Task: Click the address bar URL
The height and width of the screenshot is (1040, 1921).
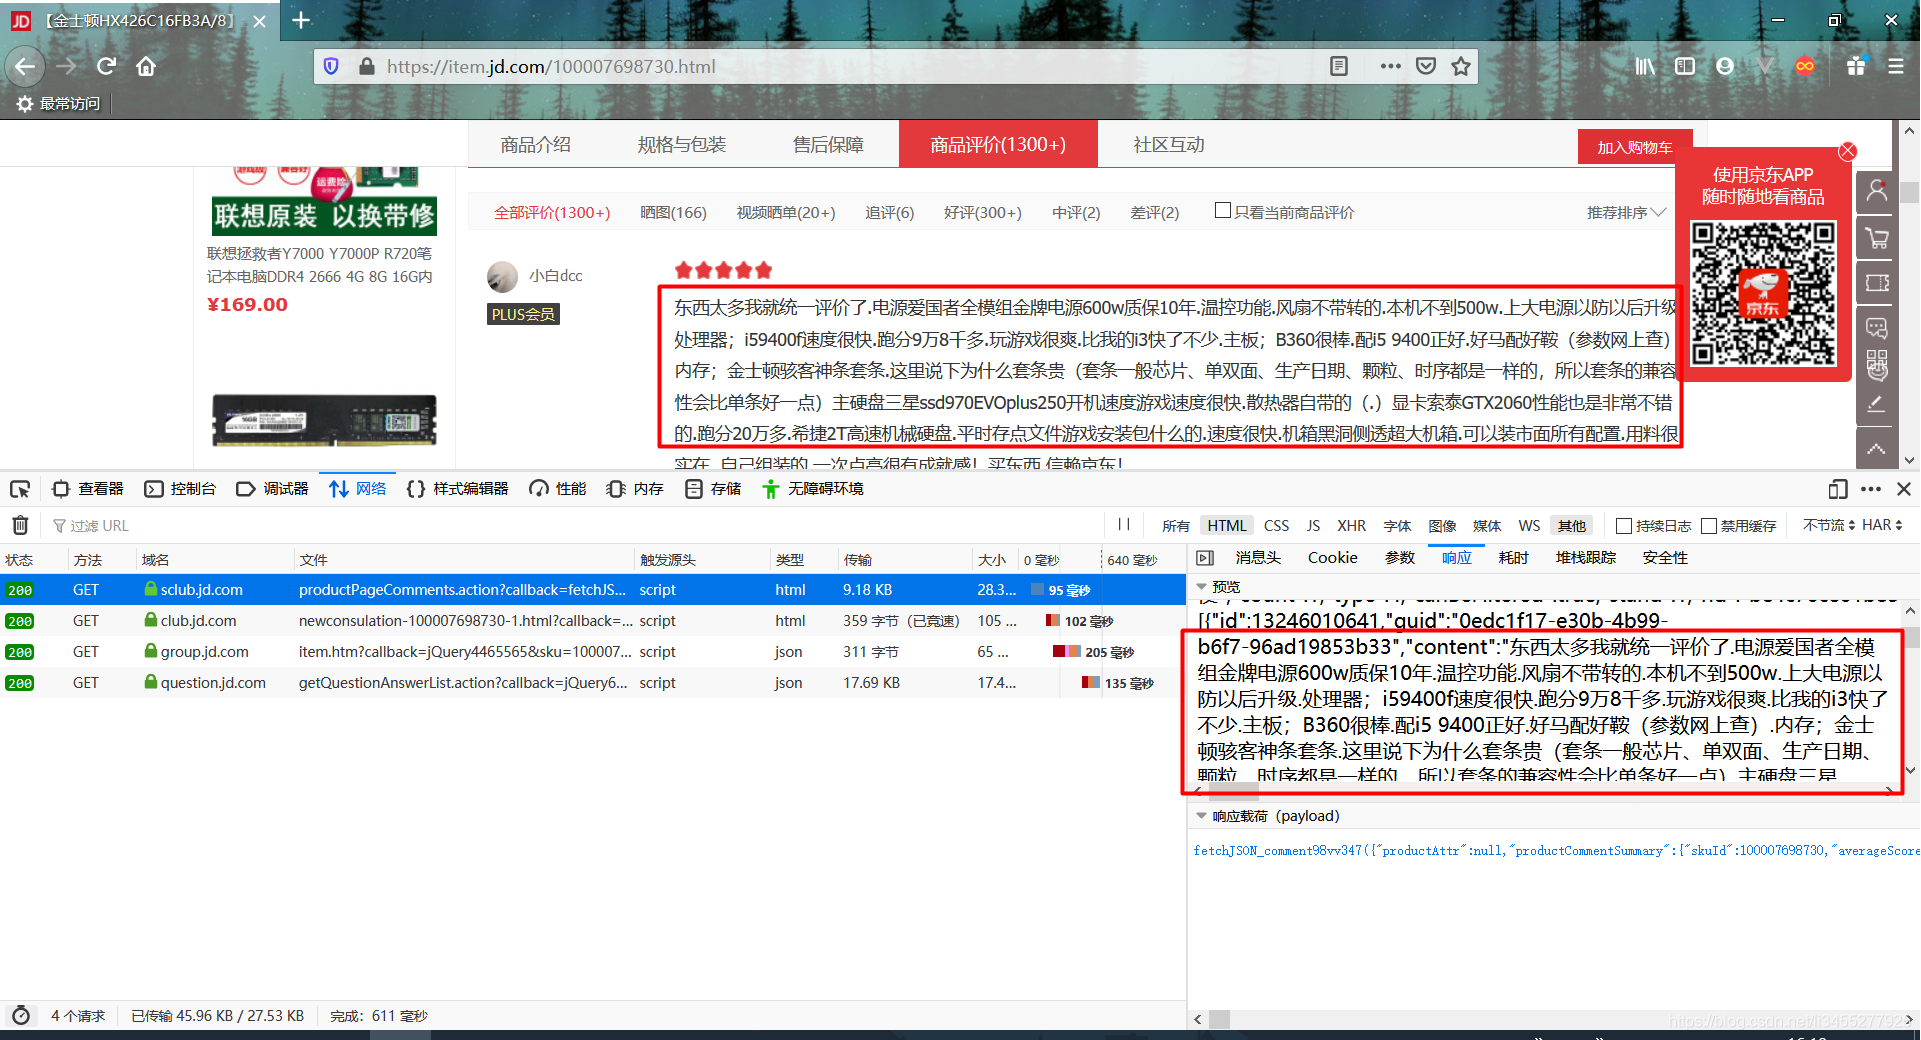Action: (551, 66)
